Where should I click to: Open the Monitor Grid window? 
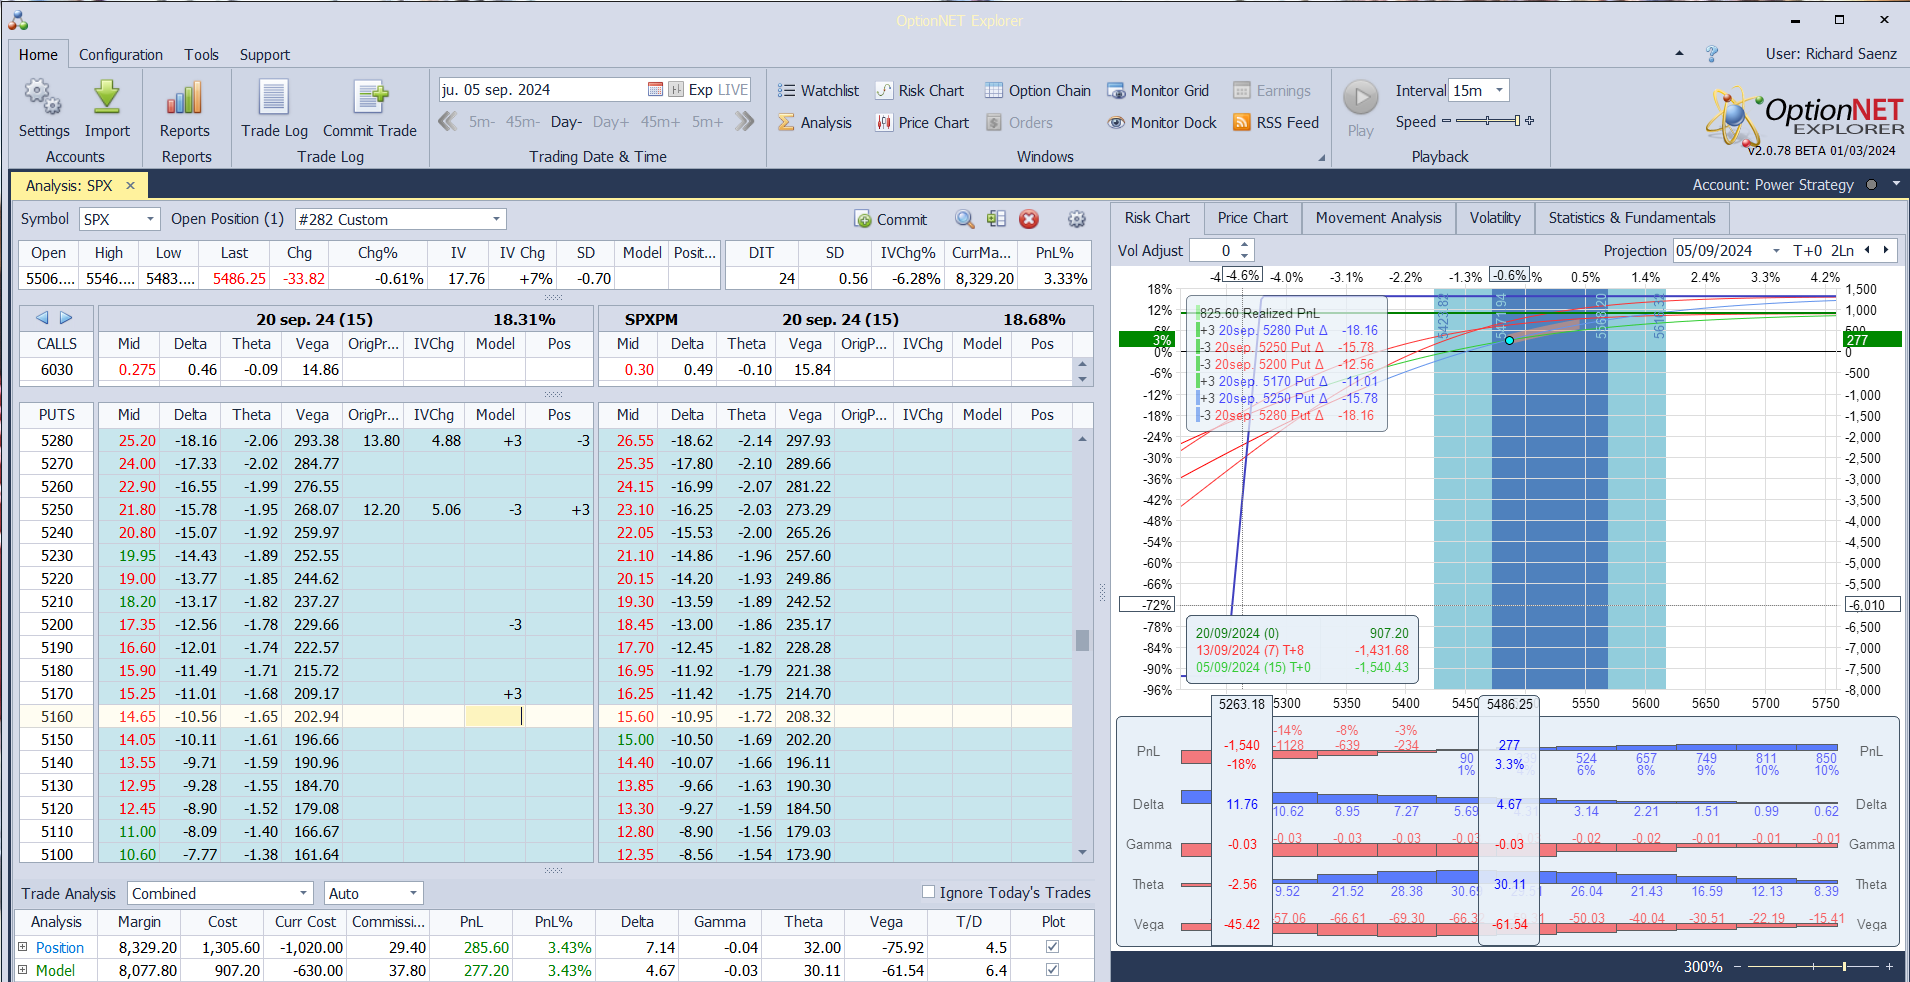click(x=1158, y=90)
